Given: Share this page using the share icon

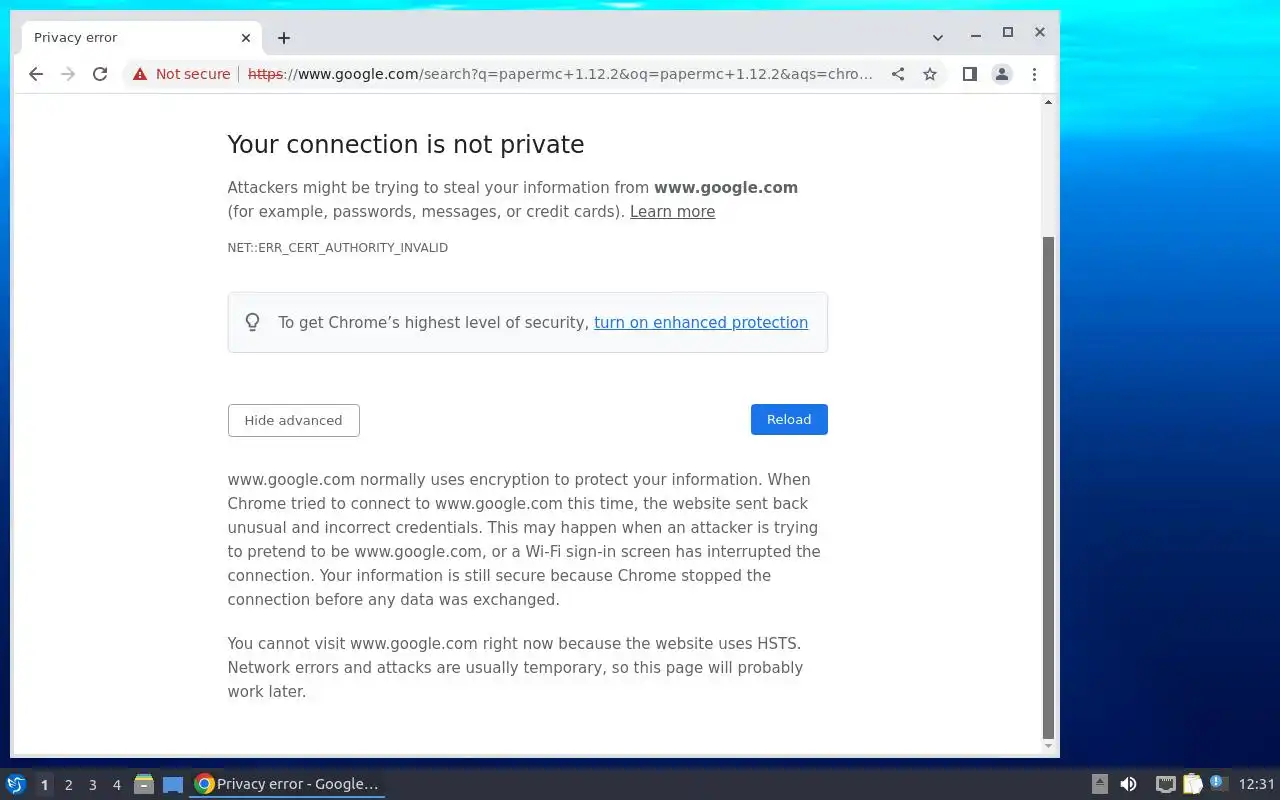Looking at the screenshot, I should pyautogui.click(x=898, y=74).
